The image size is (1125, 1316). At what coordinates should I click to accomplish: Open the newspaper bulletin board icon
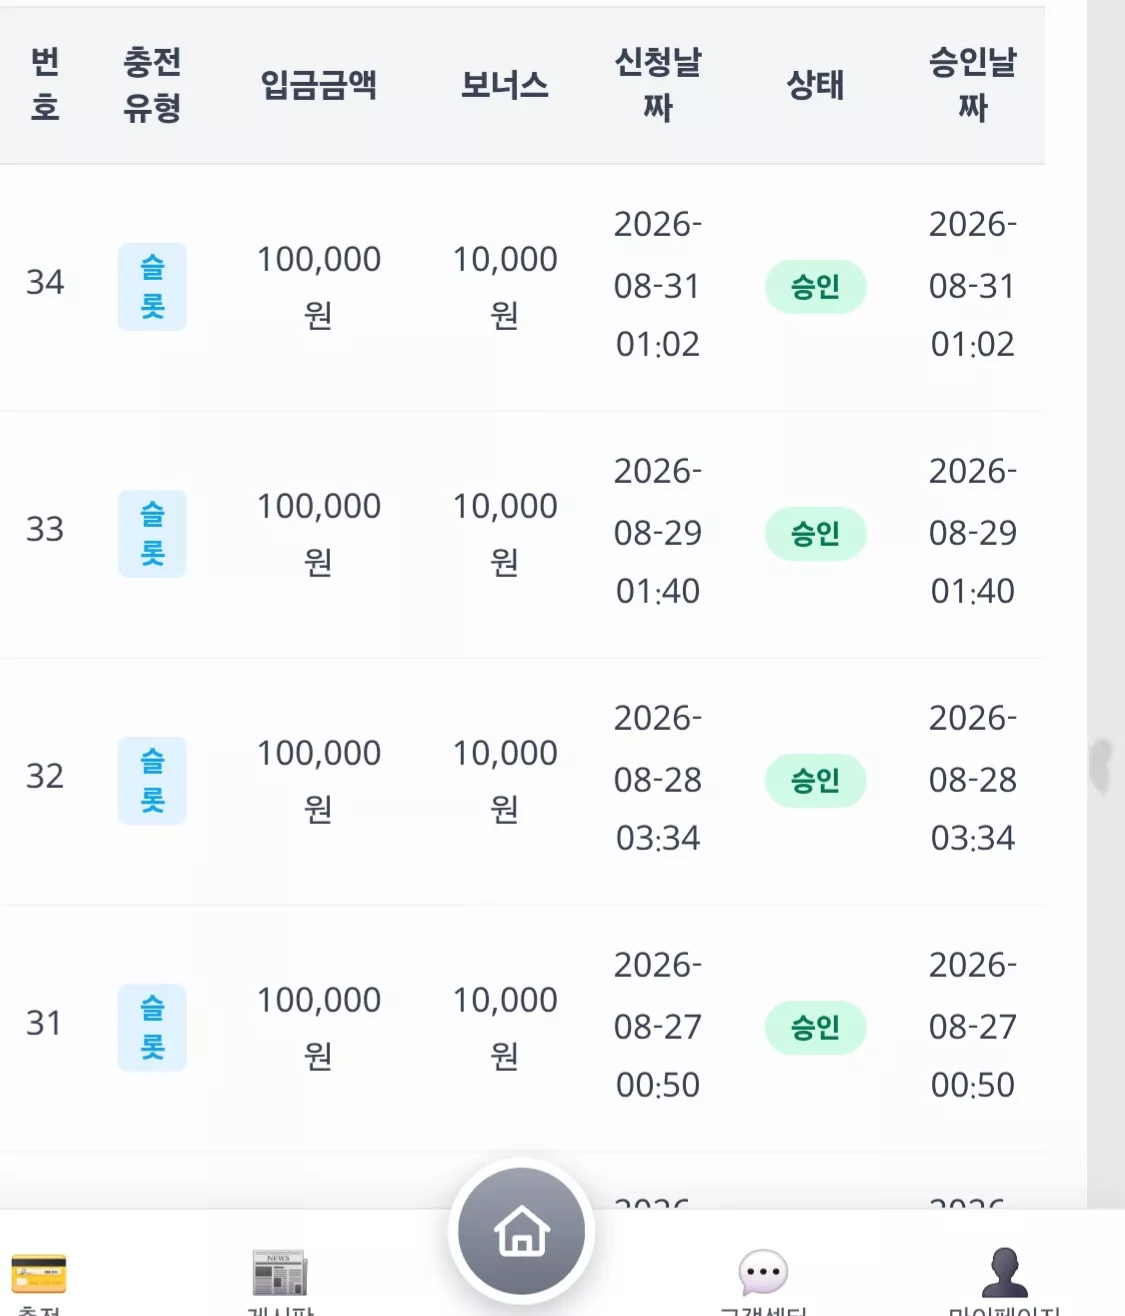[x=280, y=1273]
